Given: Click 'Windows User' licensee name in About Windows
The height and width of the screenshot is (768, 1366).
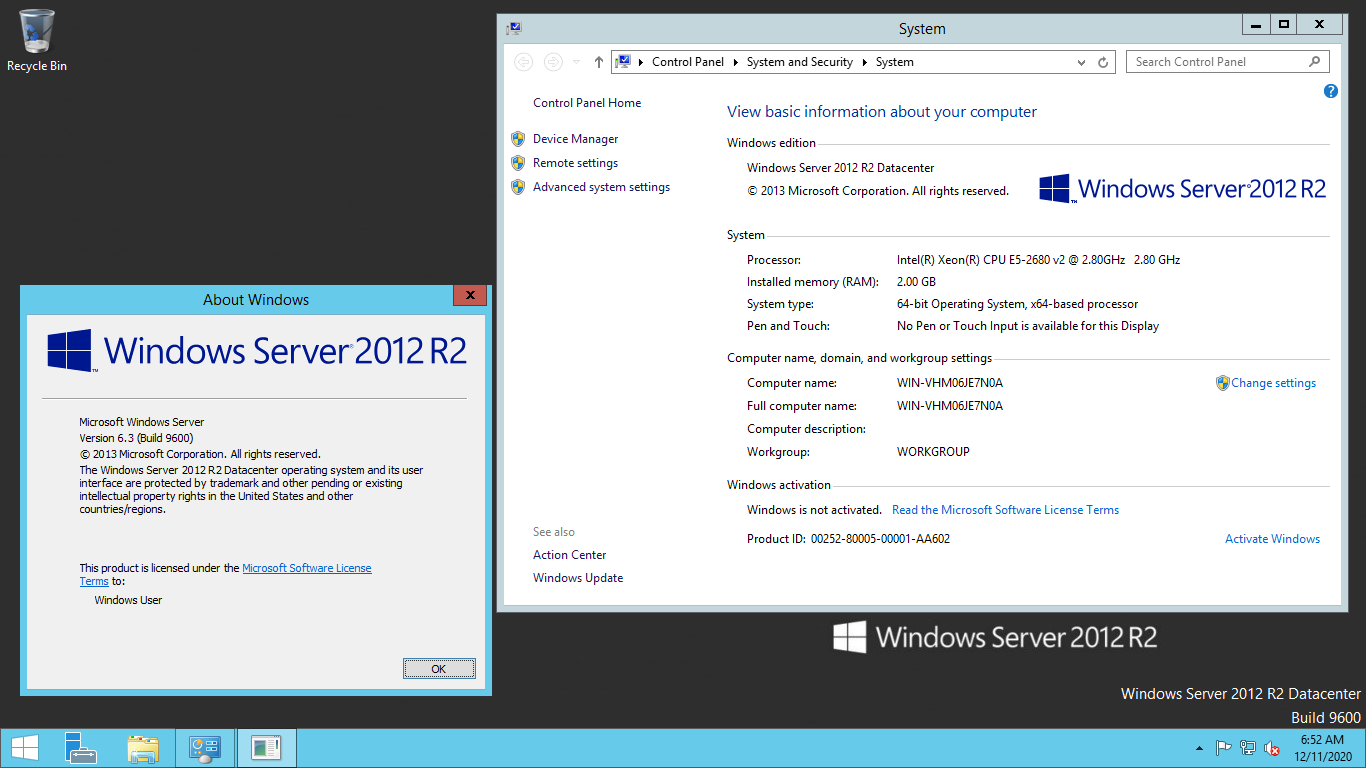Looking at the screenshot, I should pos(128,600).
